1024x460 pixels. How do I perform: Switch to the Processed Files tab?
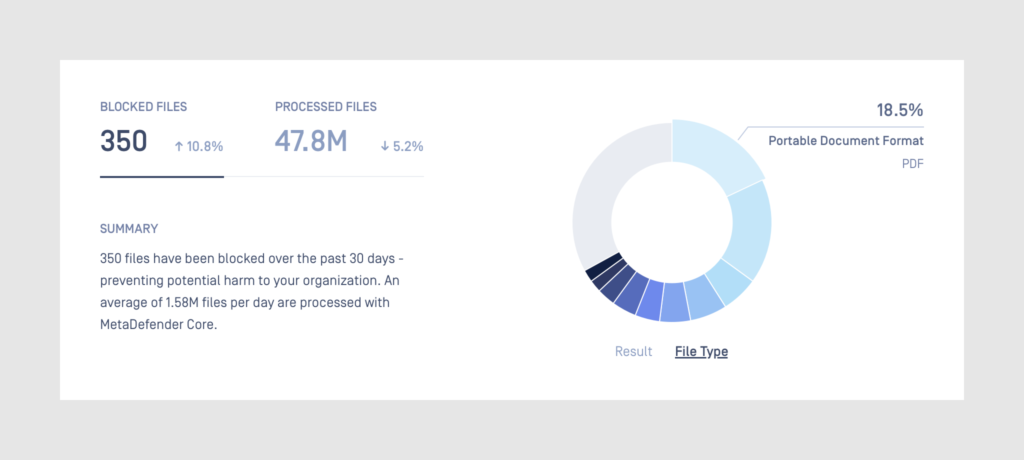326,106
